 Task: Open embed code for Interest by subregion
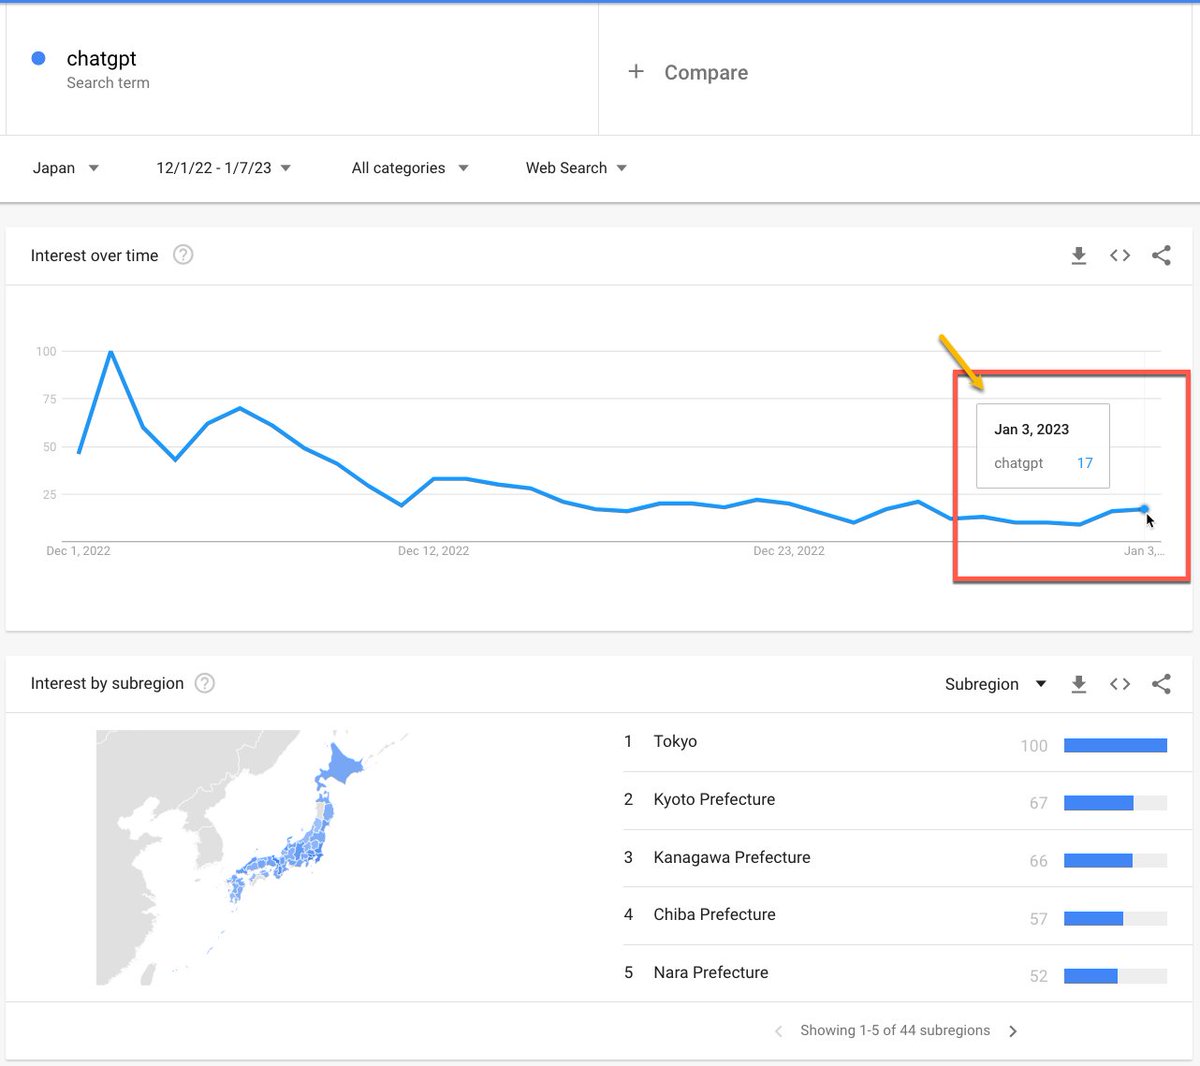point(1120,684)
